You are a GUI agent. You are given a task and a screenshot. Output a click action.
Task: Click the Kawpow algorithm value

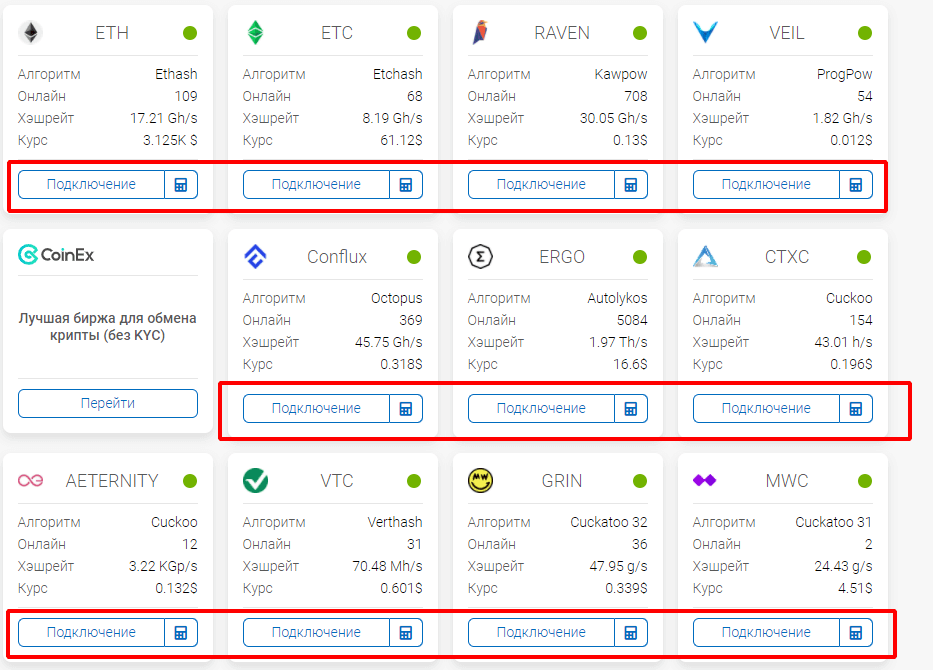pyautogui.click(x=621, y=74)
